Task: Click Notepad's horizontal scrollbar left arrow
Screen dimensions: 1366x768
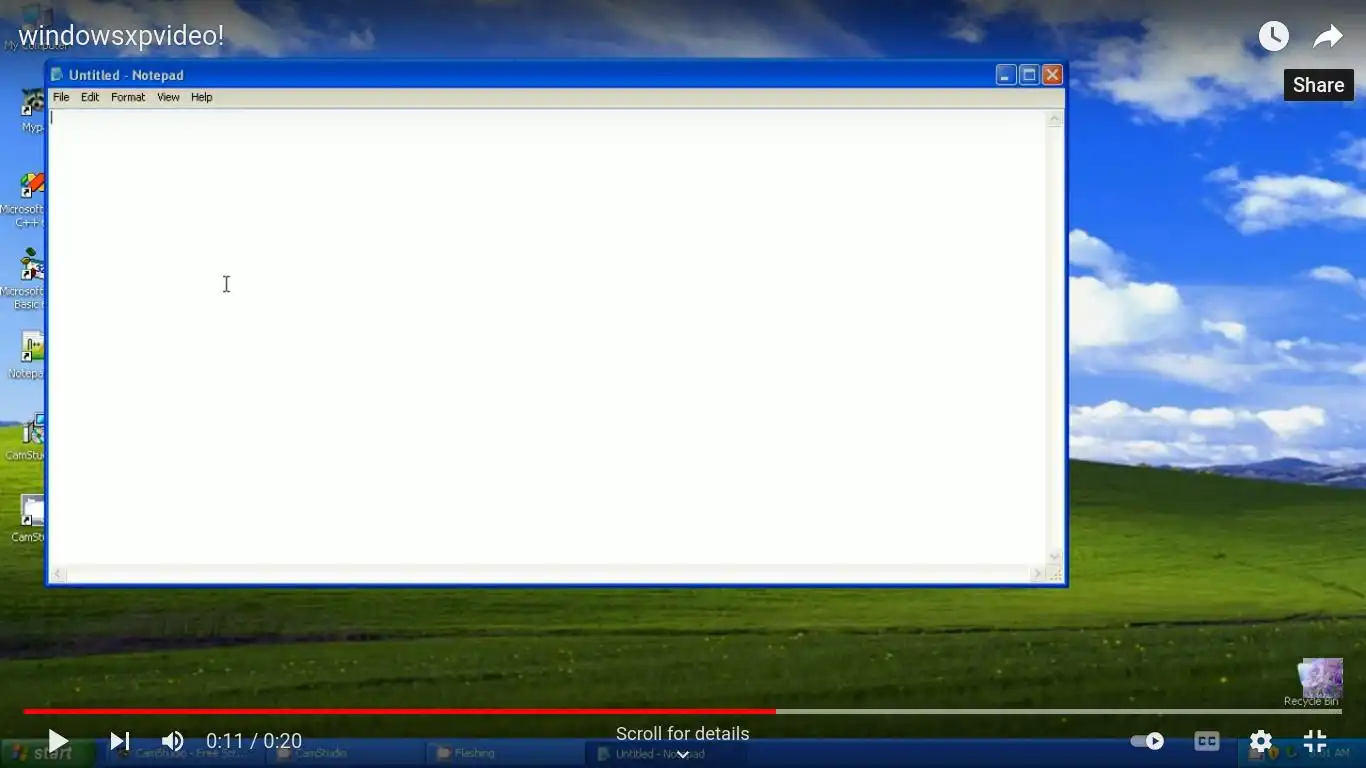Action: point(58,574)
